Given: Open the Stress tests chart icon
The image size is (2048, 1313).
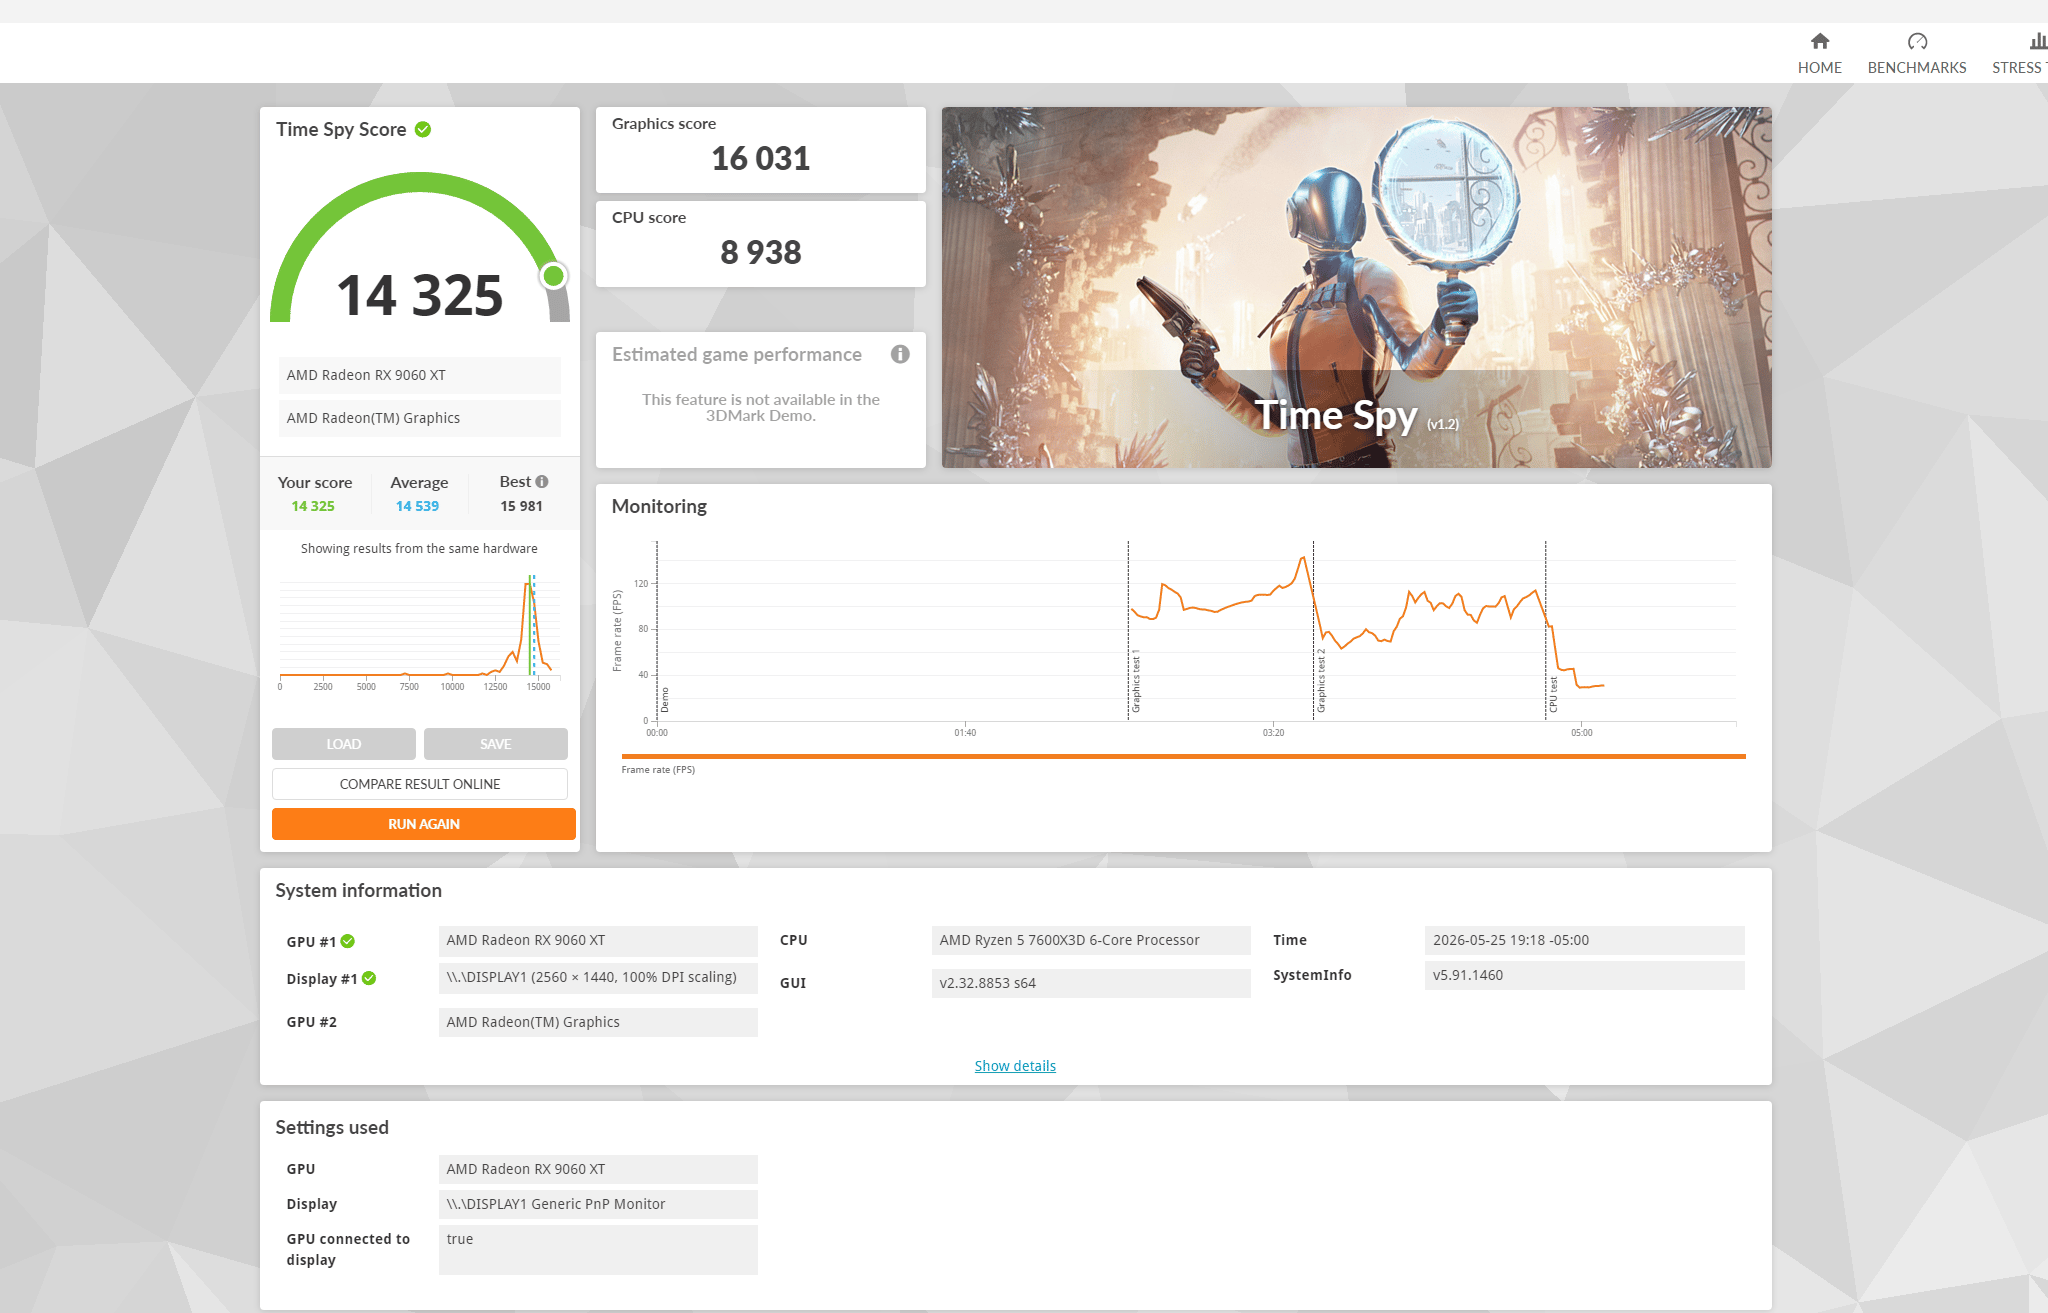Looking at the screenshot, I should (x=2038, y=41).
